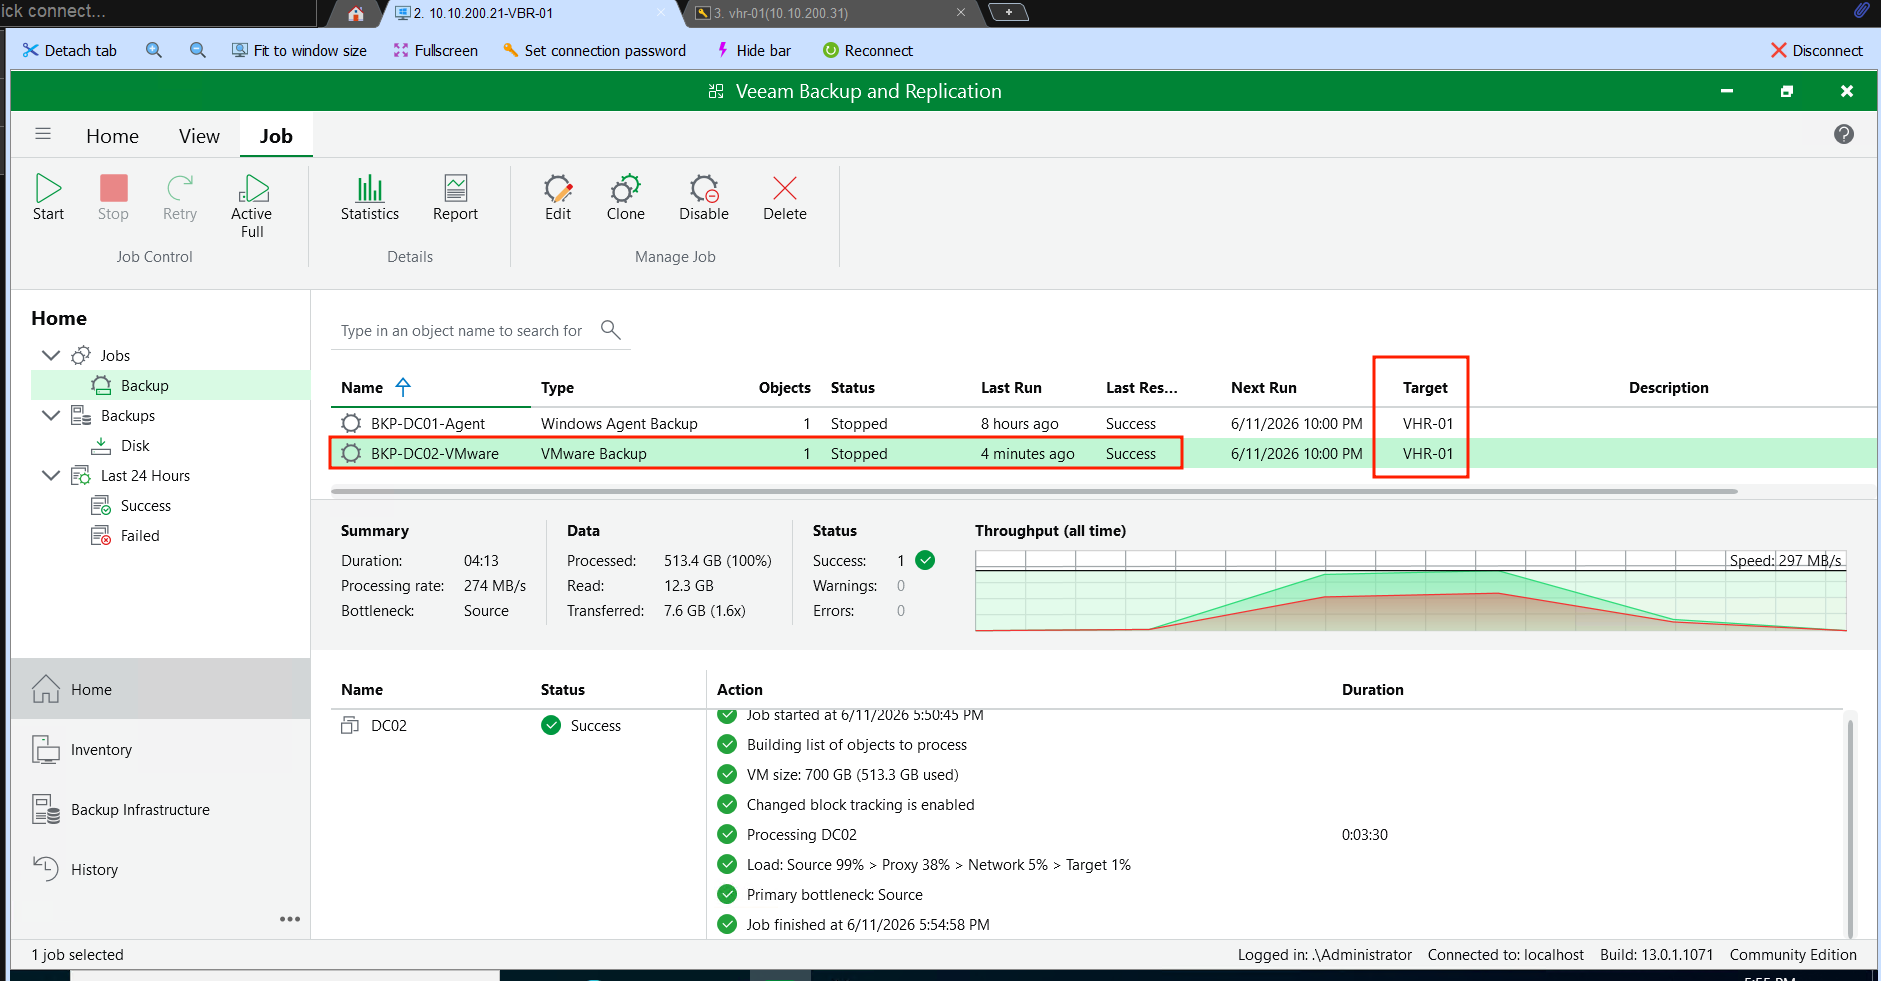The width and height of the screenshot is (1881, 981).
Task: Select the Job ribbon tab
Action: [x=276, y=136]
